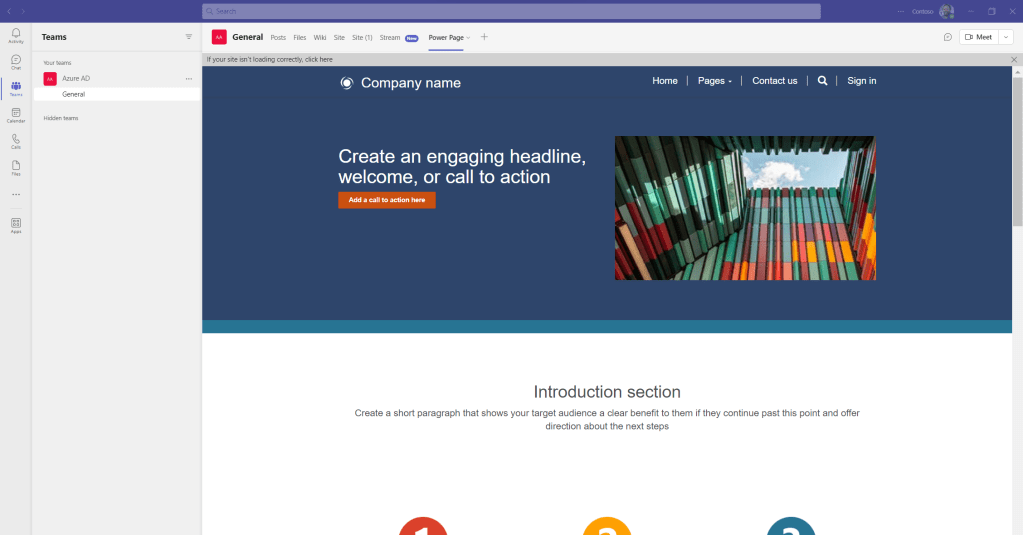Go to the Calendar app icon
This screenshot has width=1023, height=535.
[x=15, y=115]
